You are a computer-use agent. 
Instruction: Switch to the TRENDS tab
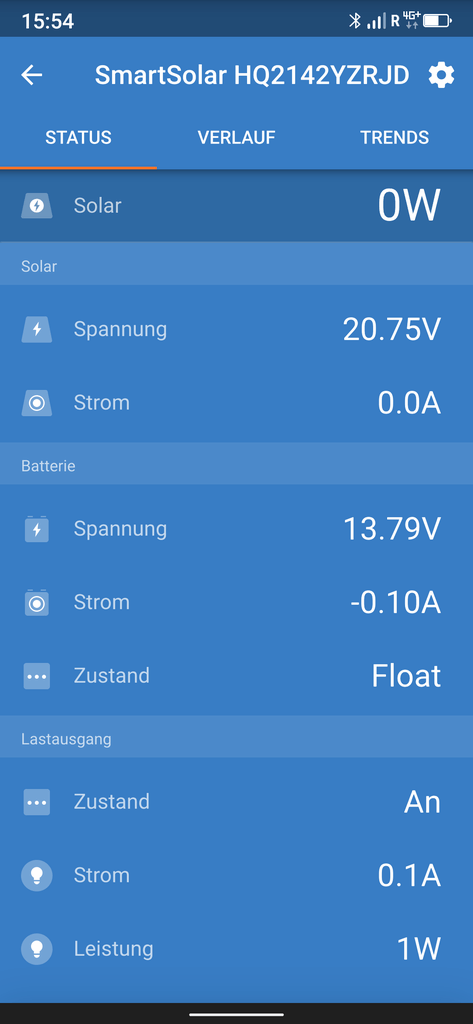(x=395, y=138)
